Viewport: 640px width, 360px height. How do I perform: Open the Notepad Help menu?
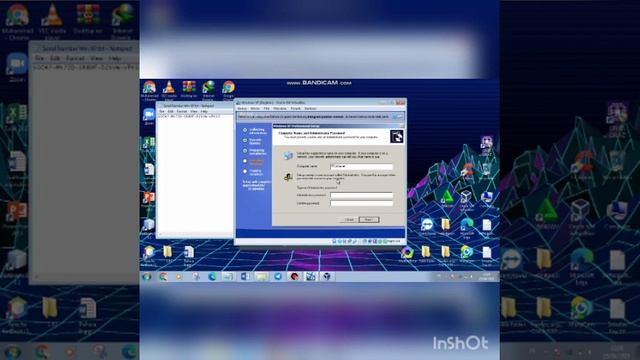[x=204, y=111]
